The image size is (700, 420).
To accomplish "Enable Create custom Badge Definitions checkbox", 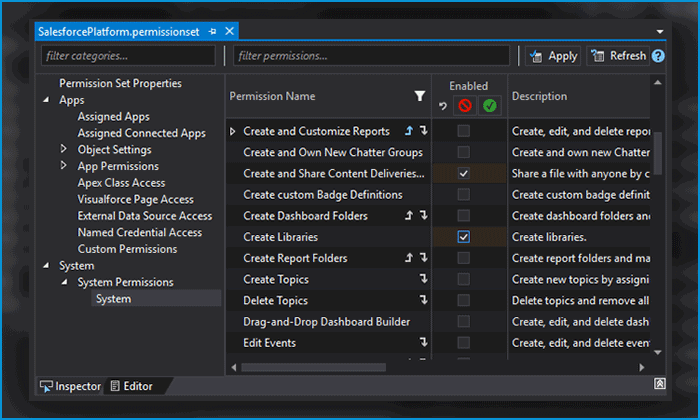I will 464,195.
